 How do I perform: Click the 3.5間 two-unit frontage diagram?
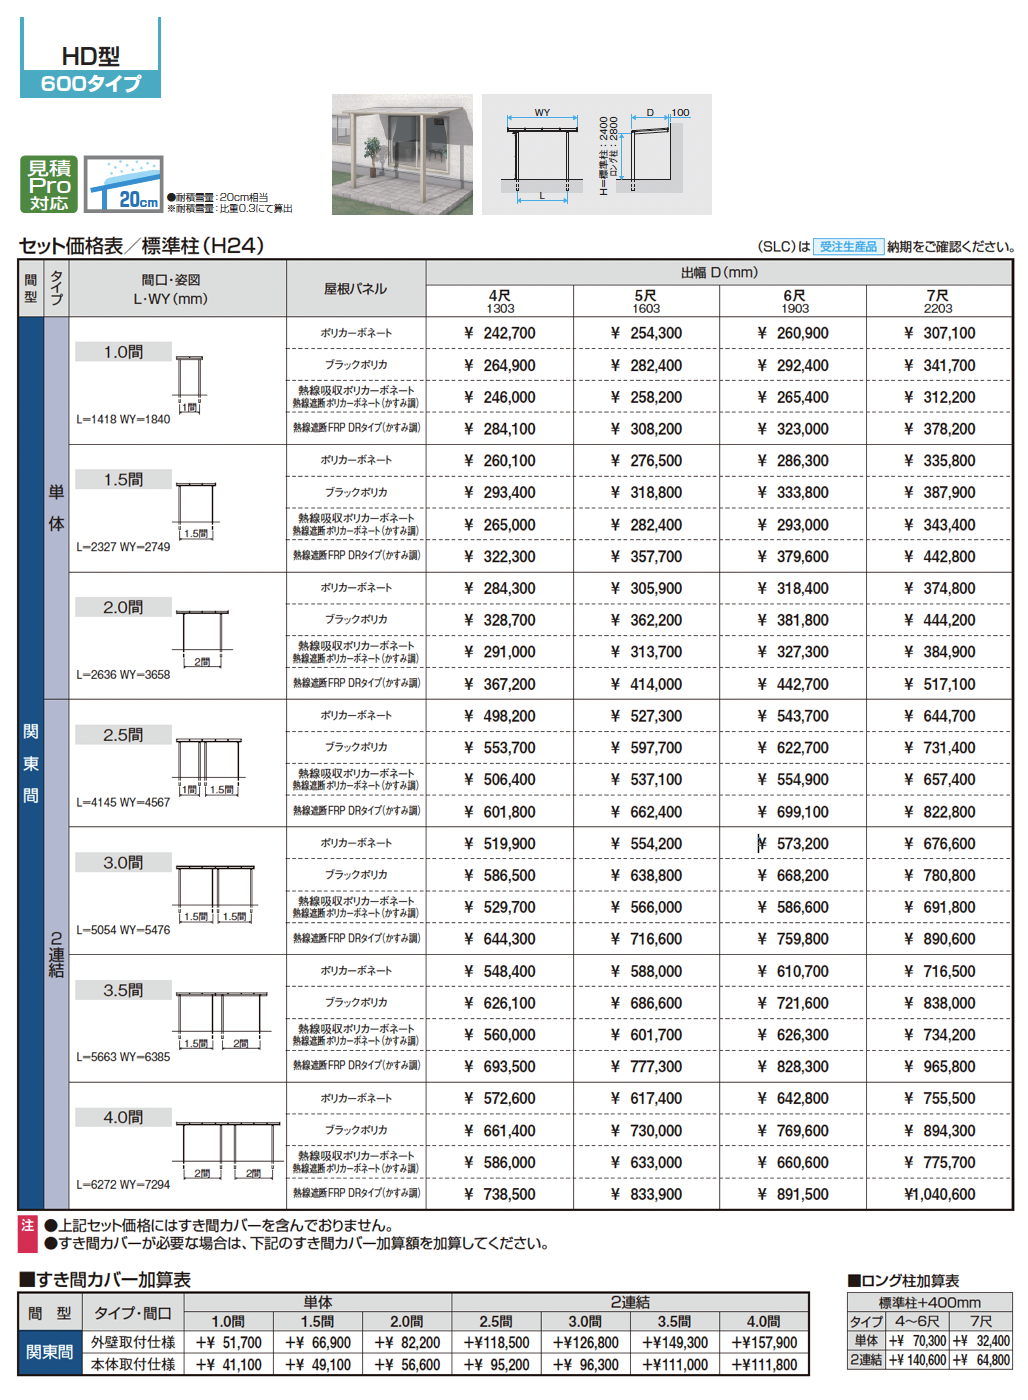222,1021
